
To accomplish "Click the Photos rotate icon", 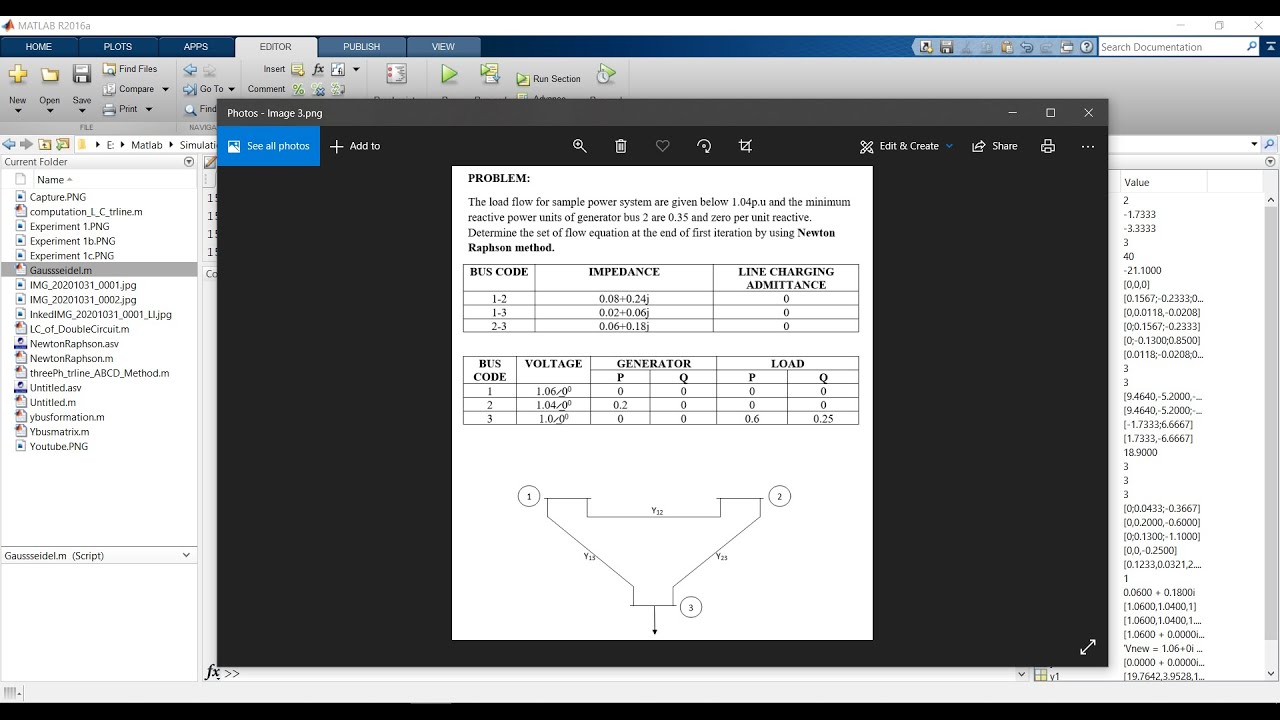I will (704, 146).
